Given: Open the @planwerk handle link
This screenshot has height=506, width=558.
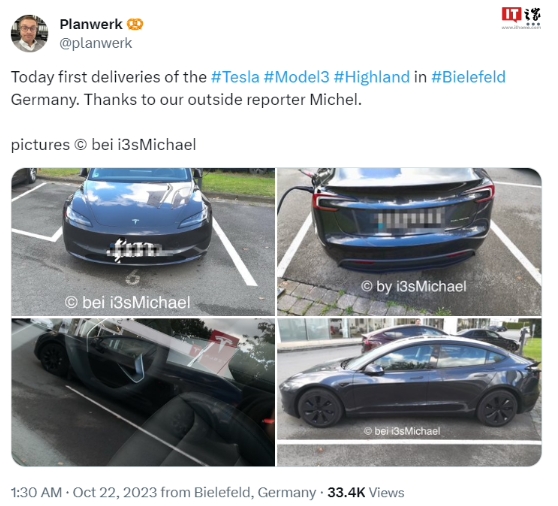Looking at the screenshot, I should (x=96, y=43).
